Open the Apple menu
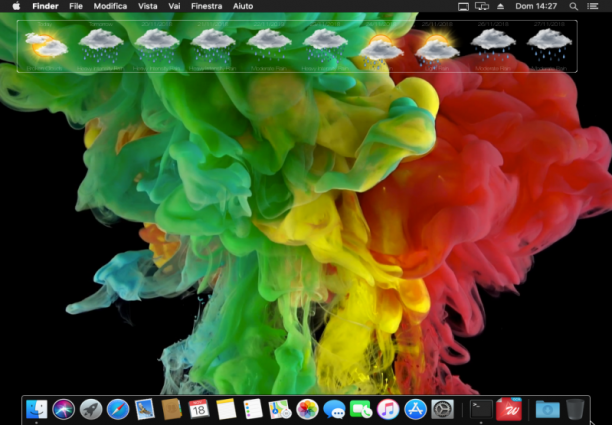 pyautogui.click(x=16, y=6)
